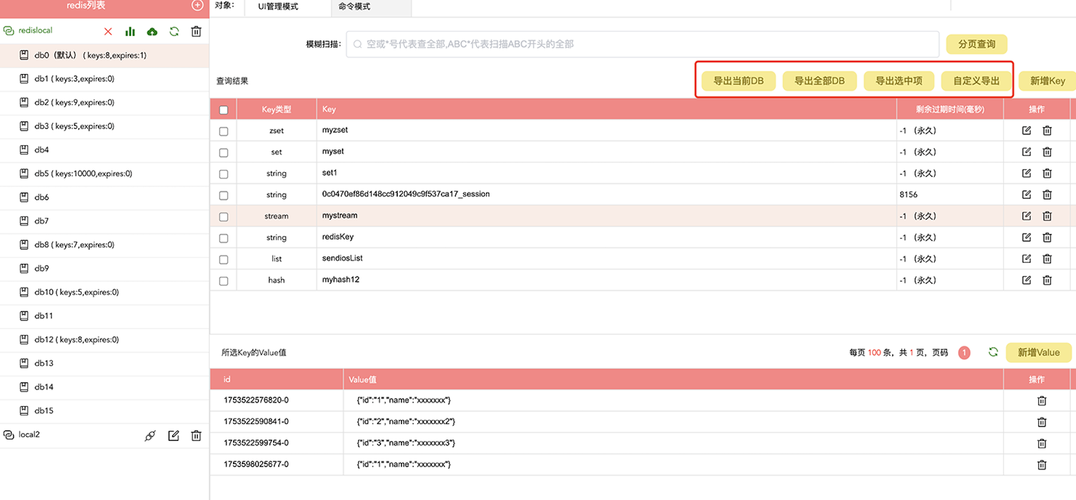Connect to local2 using the plug icon
The image size is (1076, 500).
coord(151,436)
